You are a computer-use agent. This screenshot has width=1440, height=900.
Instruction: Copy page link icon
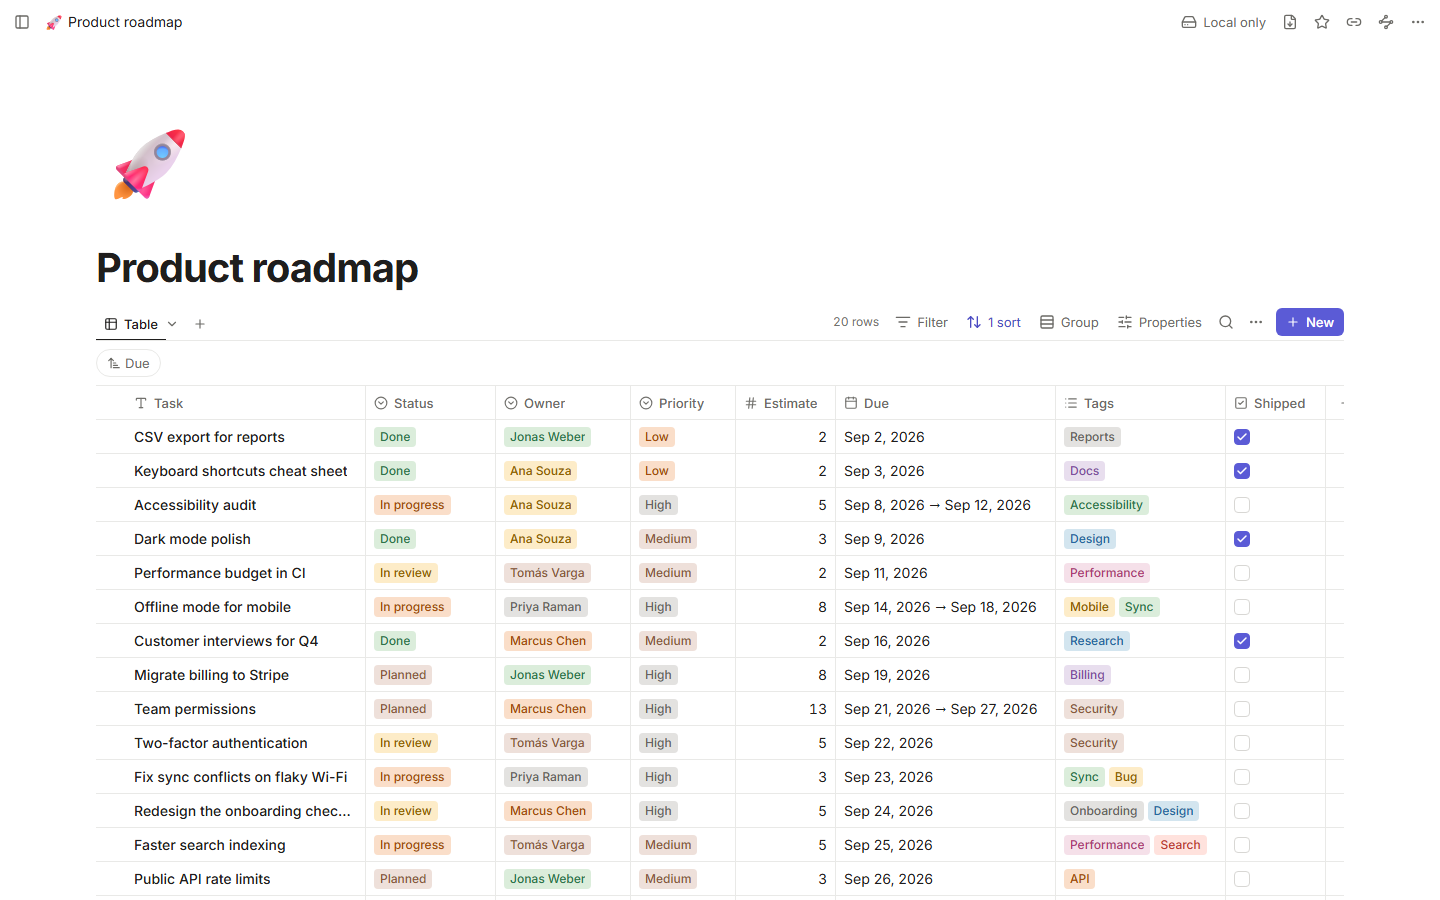point(1354,22)
